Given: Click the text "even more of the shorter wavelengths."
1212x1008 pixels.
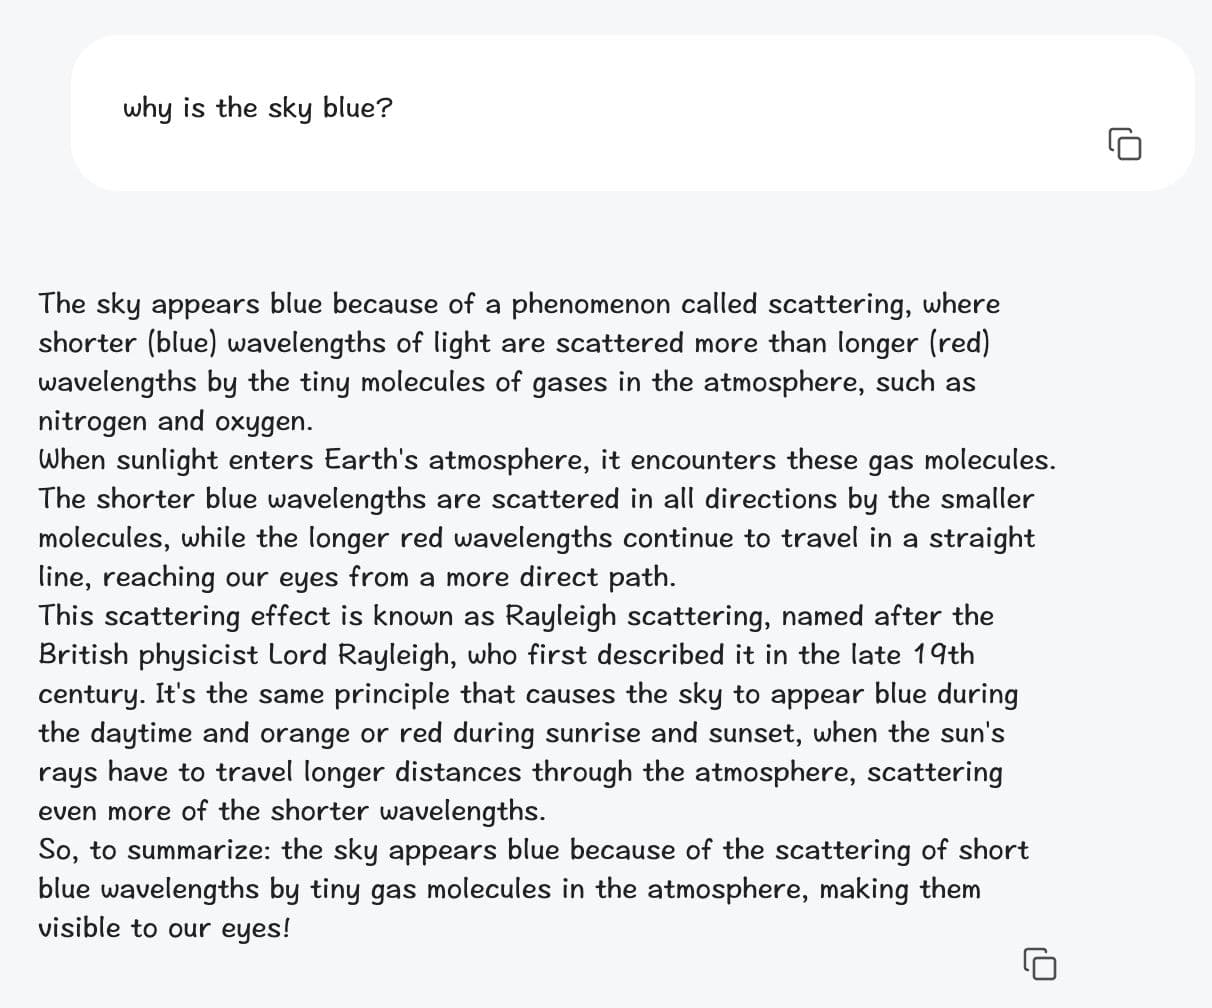Looking at the screenshot, I should (x=291, y=811).
